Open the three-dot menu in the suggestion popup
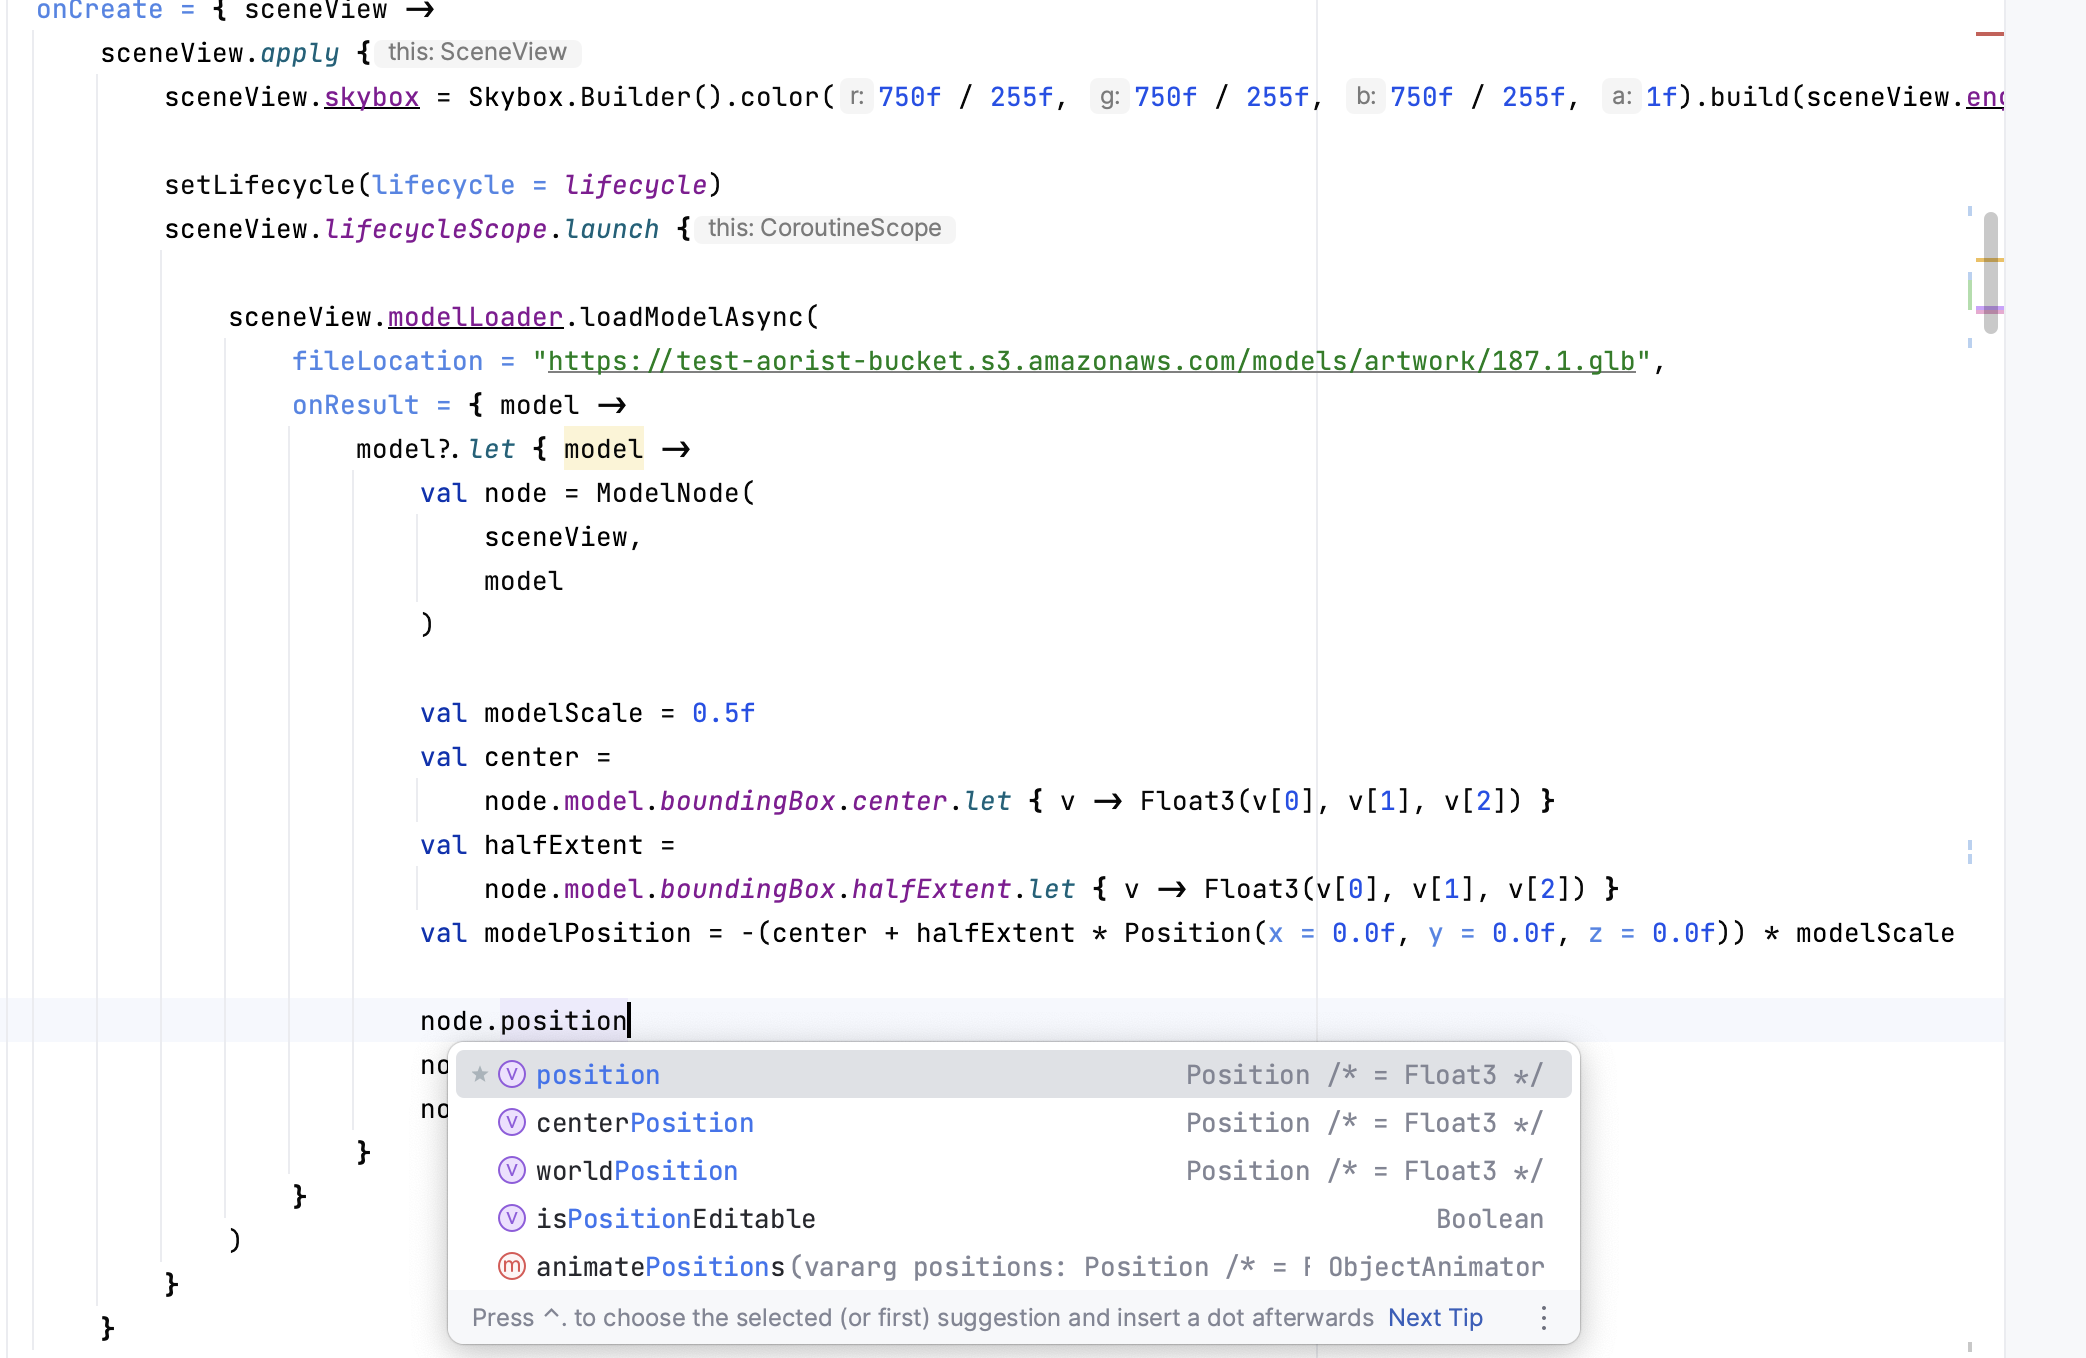This screenshot has width=2086, height=1358. [x=1543, y=1318]
